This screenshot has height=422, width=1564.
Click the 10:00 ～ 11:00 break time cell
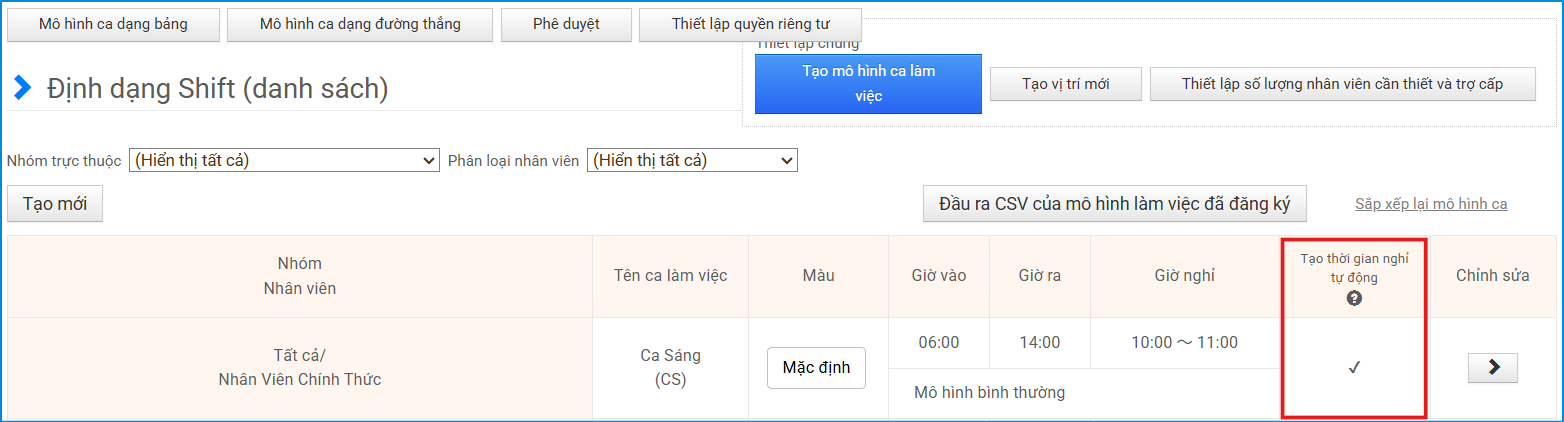[x=1184, y=343]
